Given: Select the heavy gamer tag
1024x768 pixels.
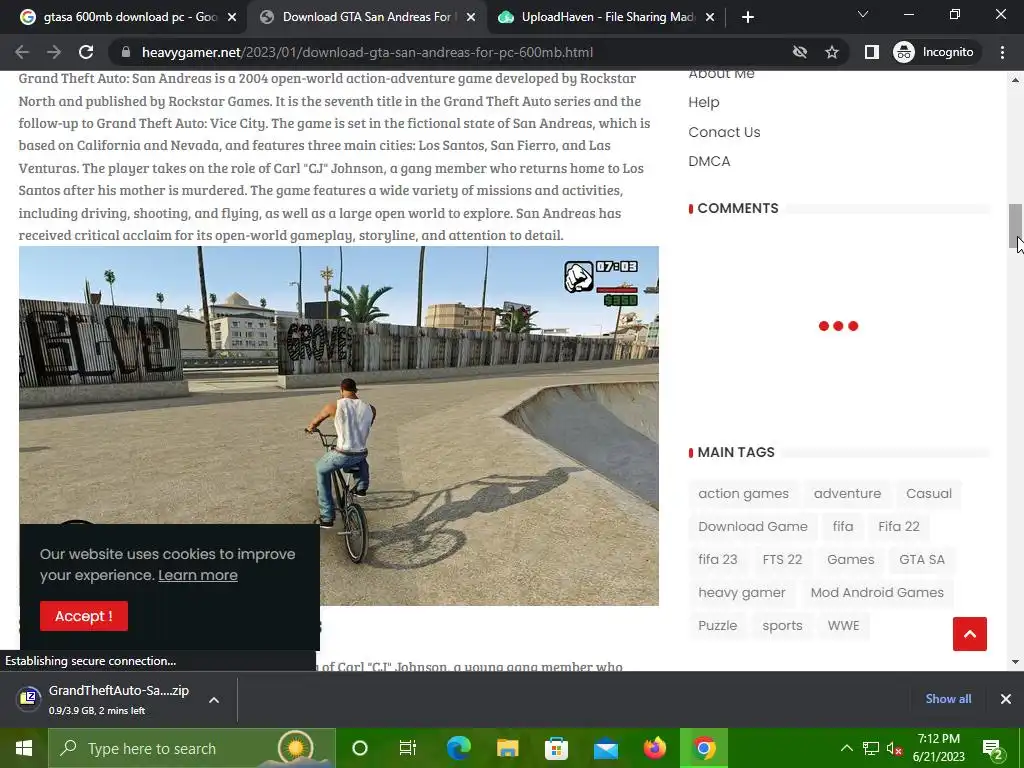Looking at the screenshot, I should tap(741, 592).
